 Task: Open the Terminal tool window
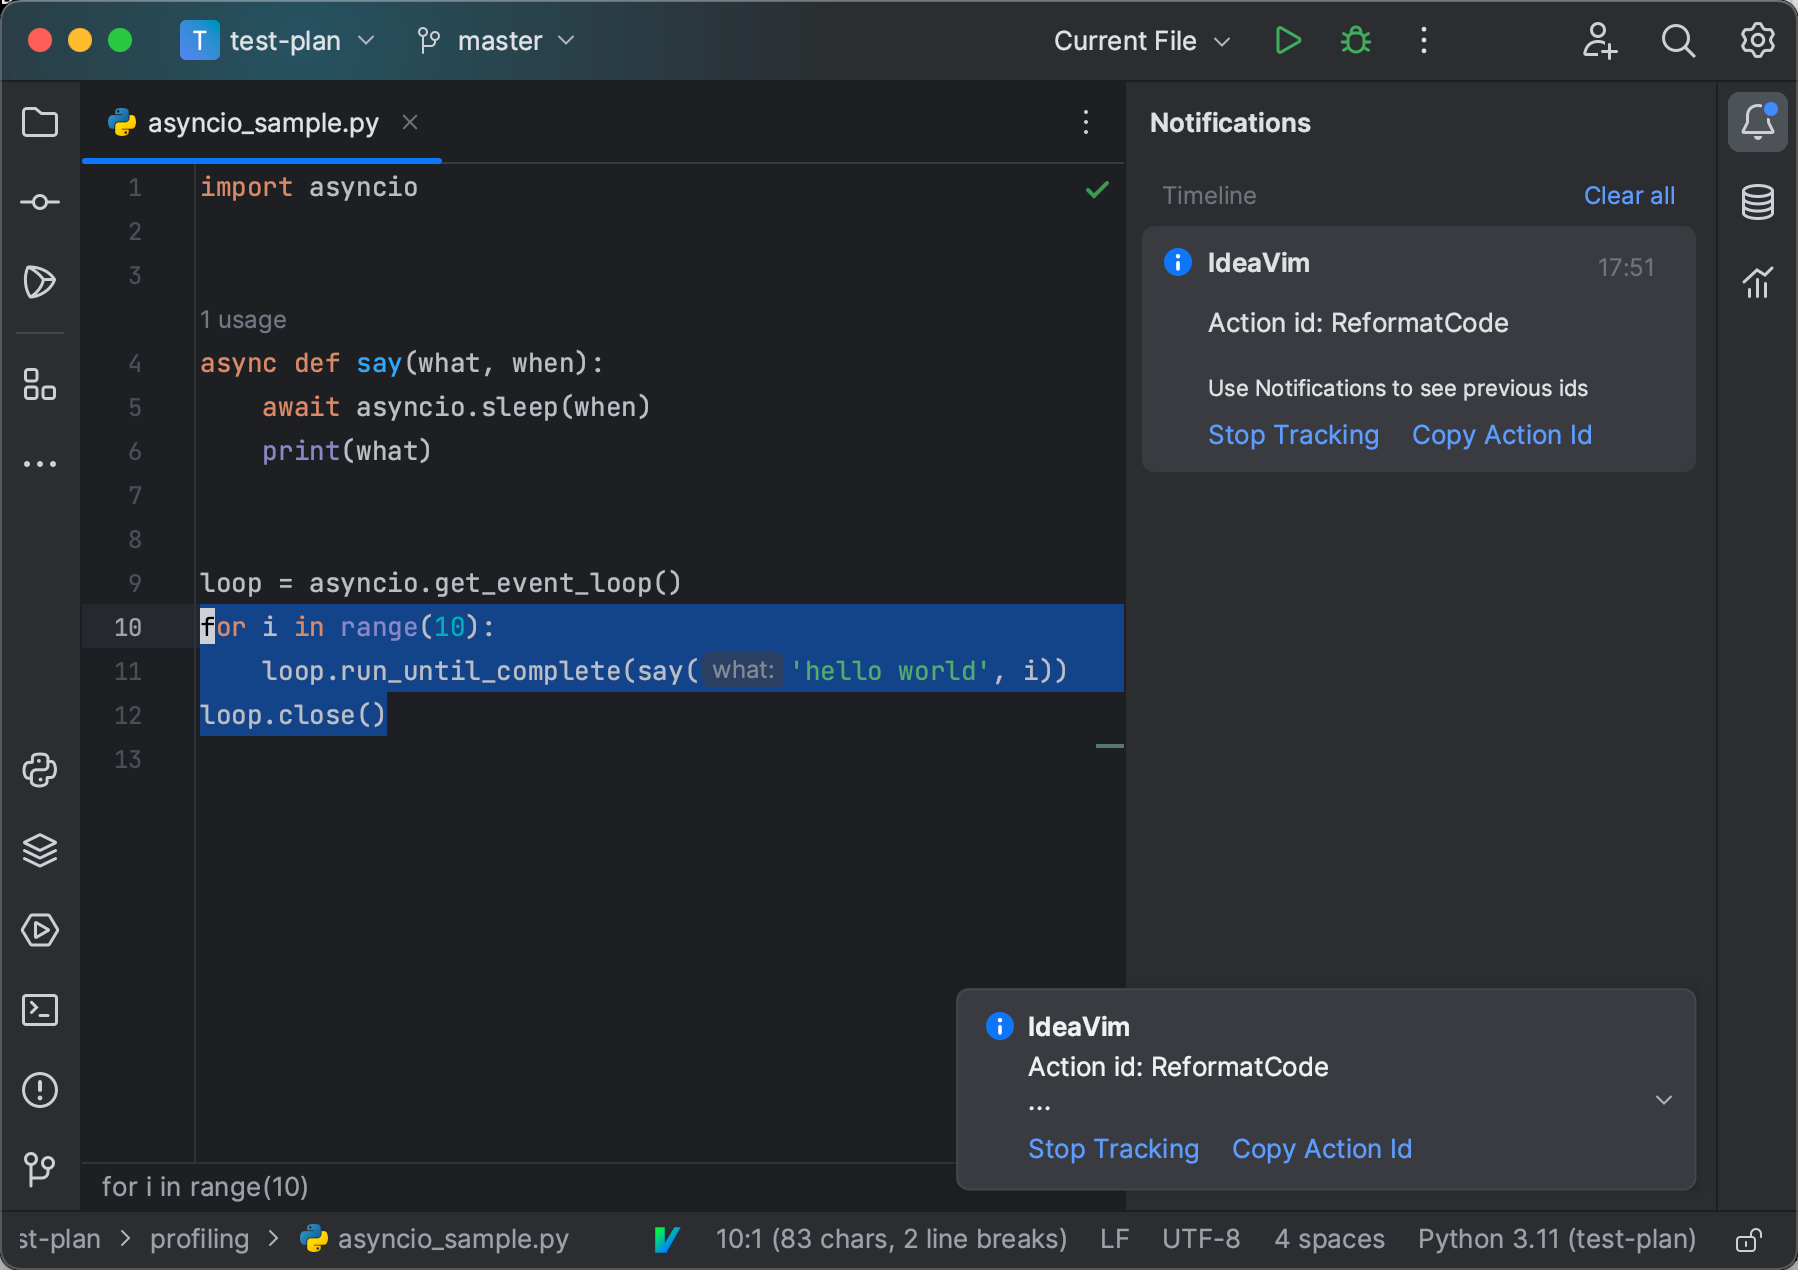coord(40,1010)
